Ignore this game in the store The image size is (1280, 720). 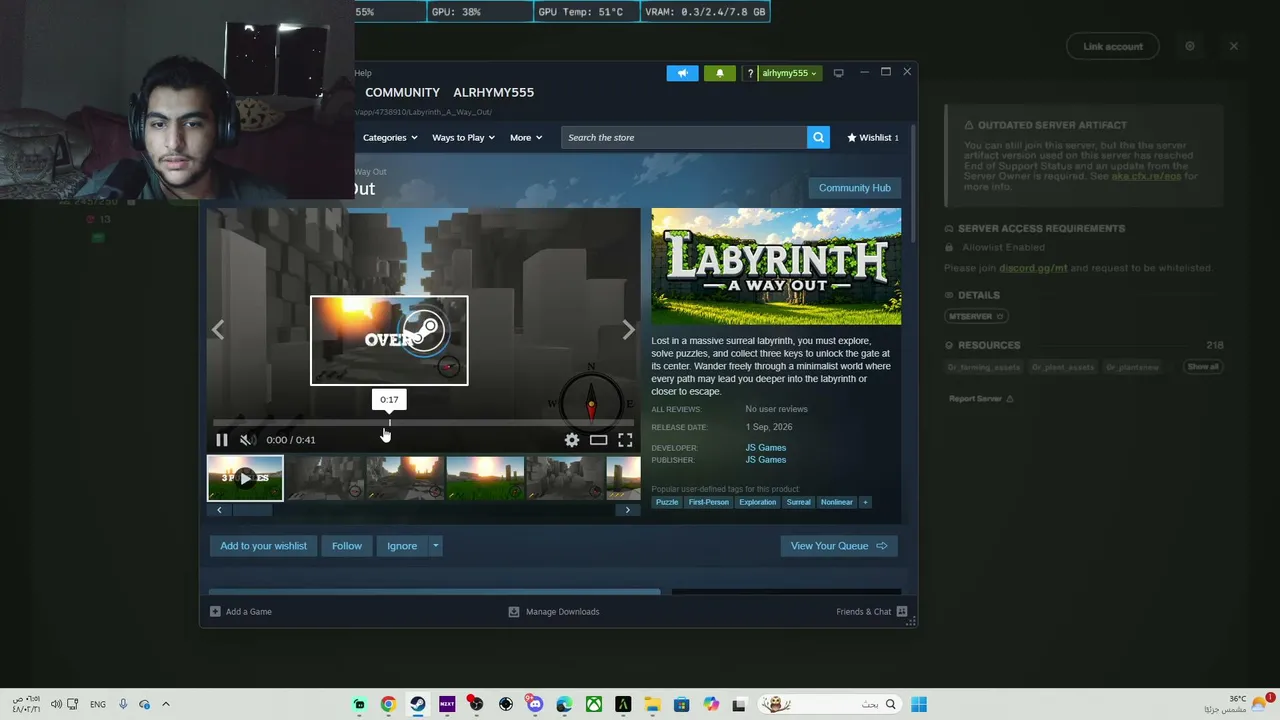click(x=402, y=546)
